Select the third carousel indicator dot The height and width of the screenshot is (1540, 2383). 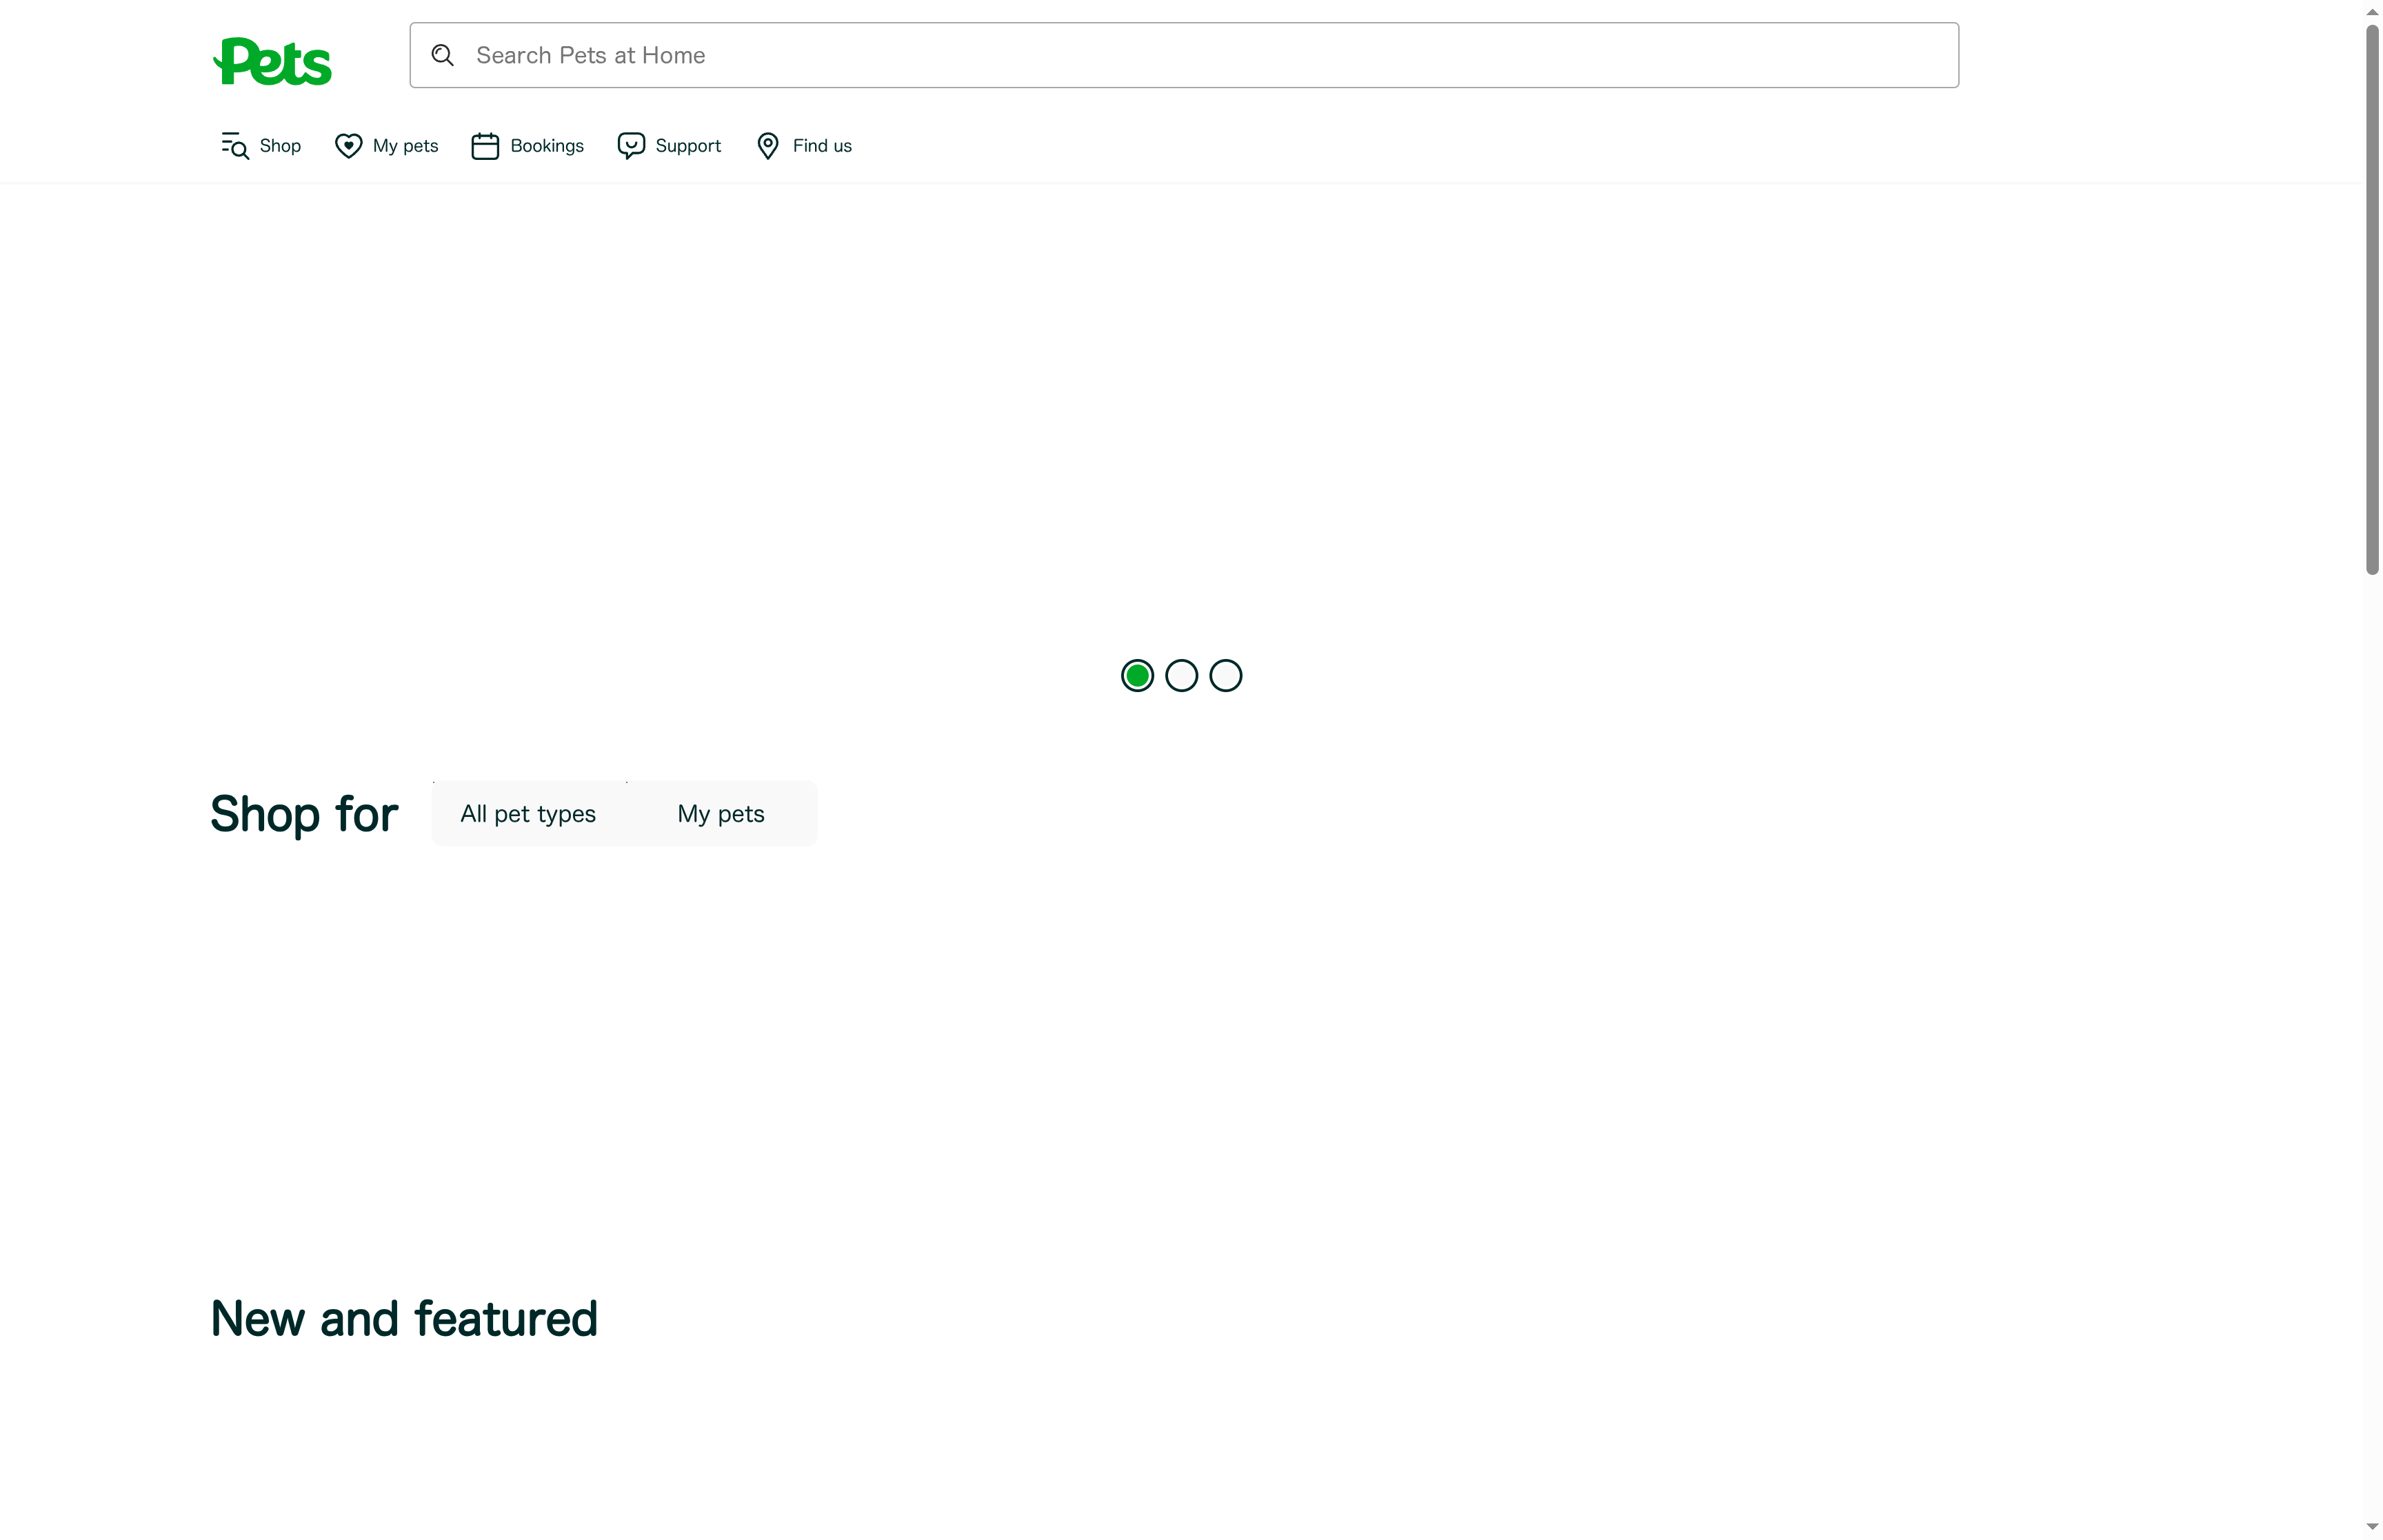1225,675
